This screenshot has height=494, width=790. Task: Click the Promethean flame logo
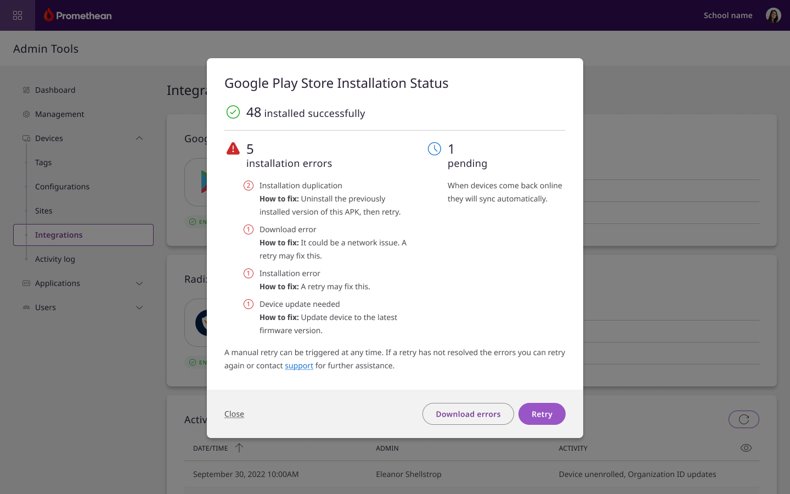pos(48,15)
